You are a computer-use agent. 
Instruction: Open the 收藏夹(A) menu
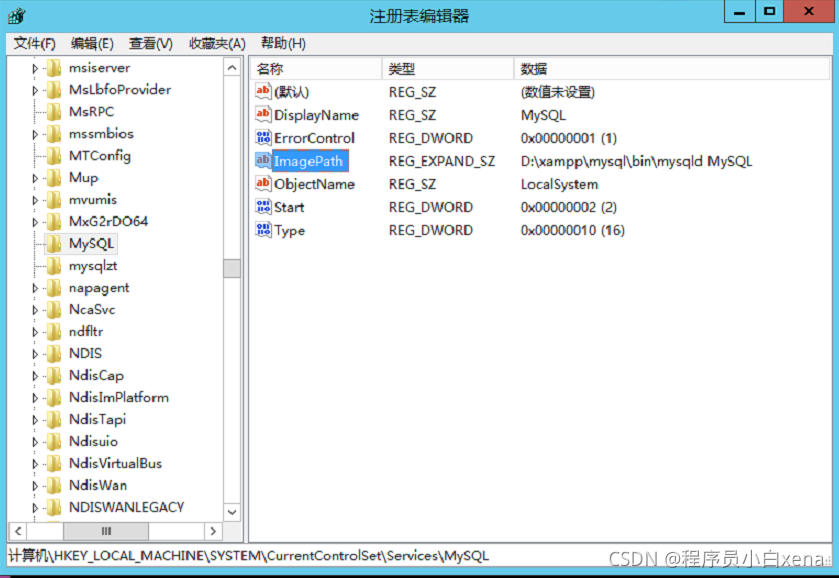point(217,43)
